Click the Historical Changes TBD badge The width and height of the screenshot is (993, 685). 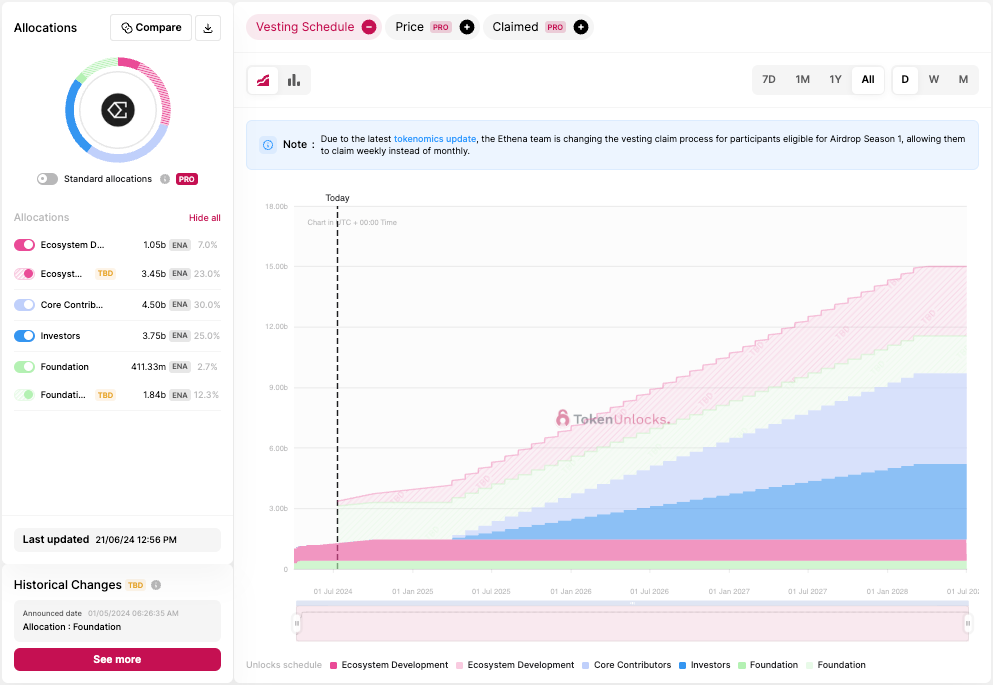(136, 586)
